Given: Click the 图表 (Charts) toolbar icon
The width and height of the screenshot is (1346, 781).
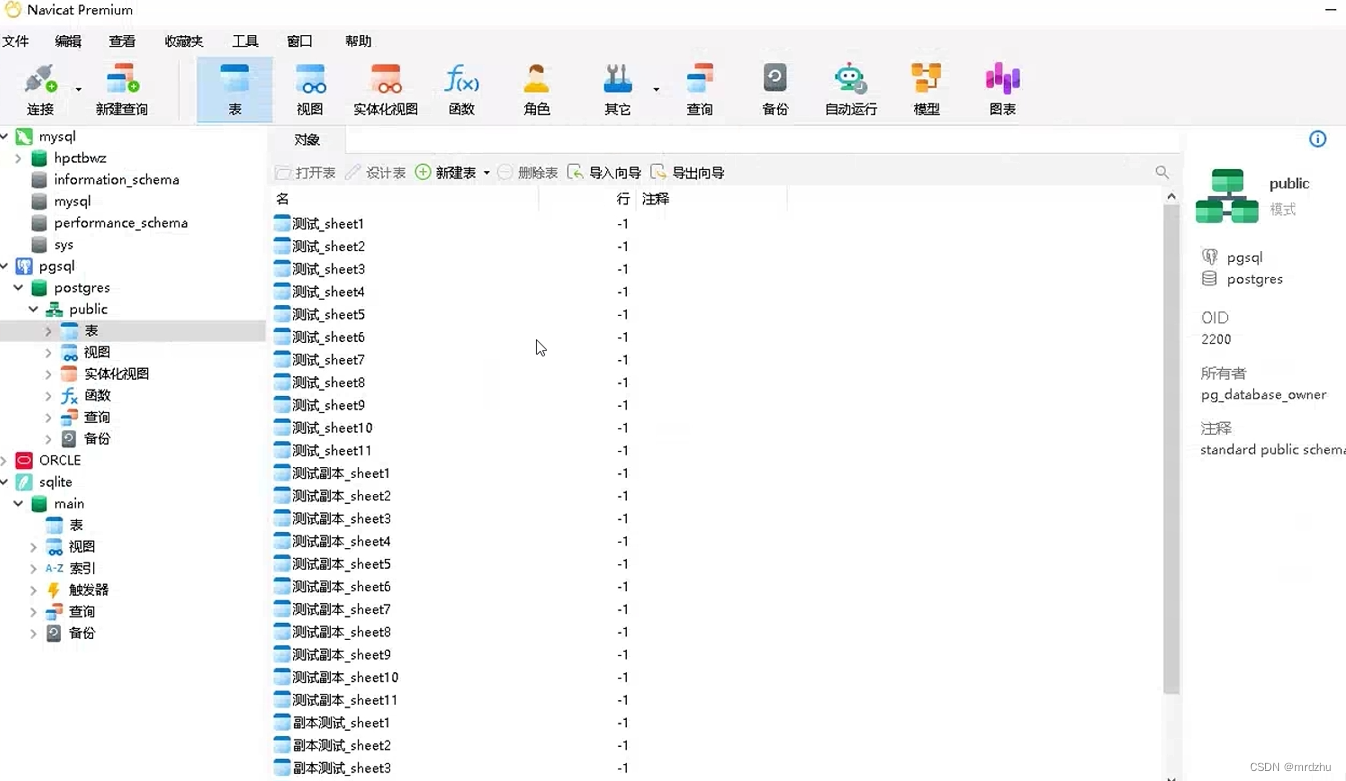Looking at the screenshot, I should tap(1001, 88).
